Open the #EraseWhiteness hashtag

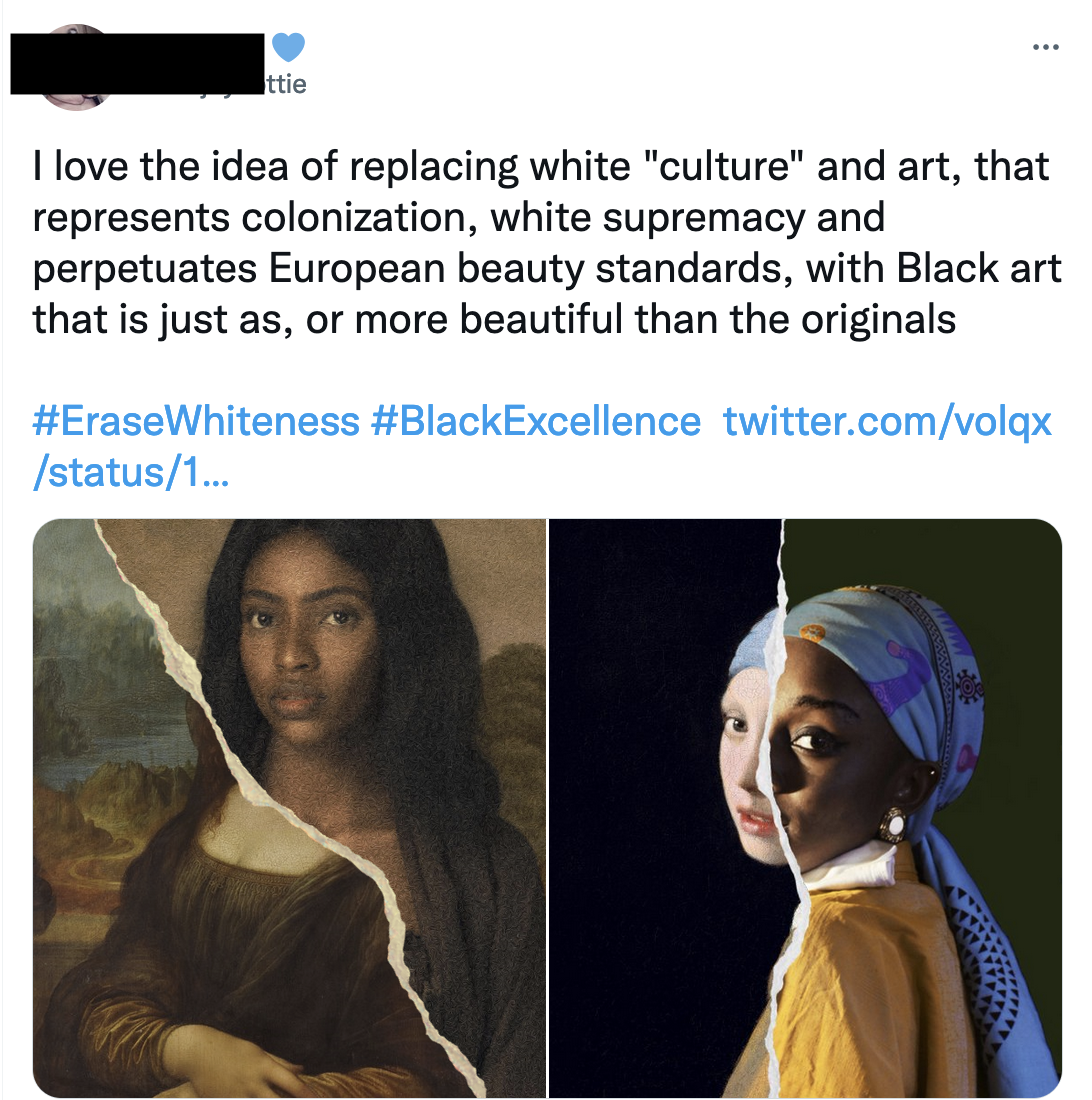coord(196,422)
